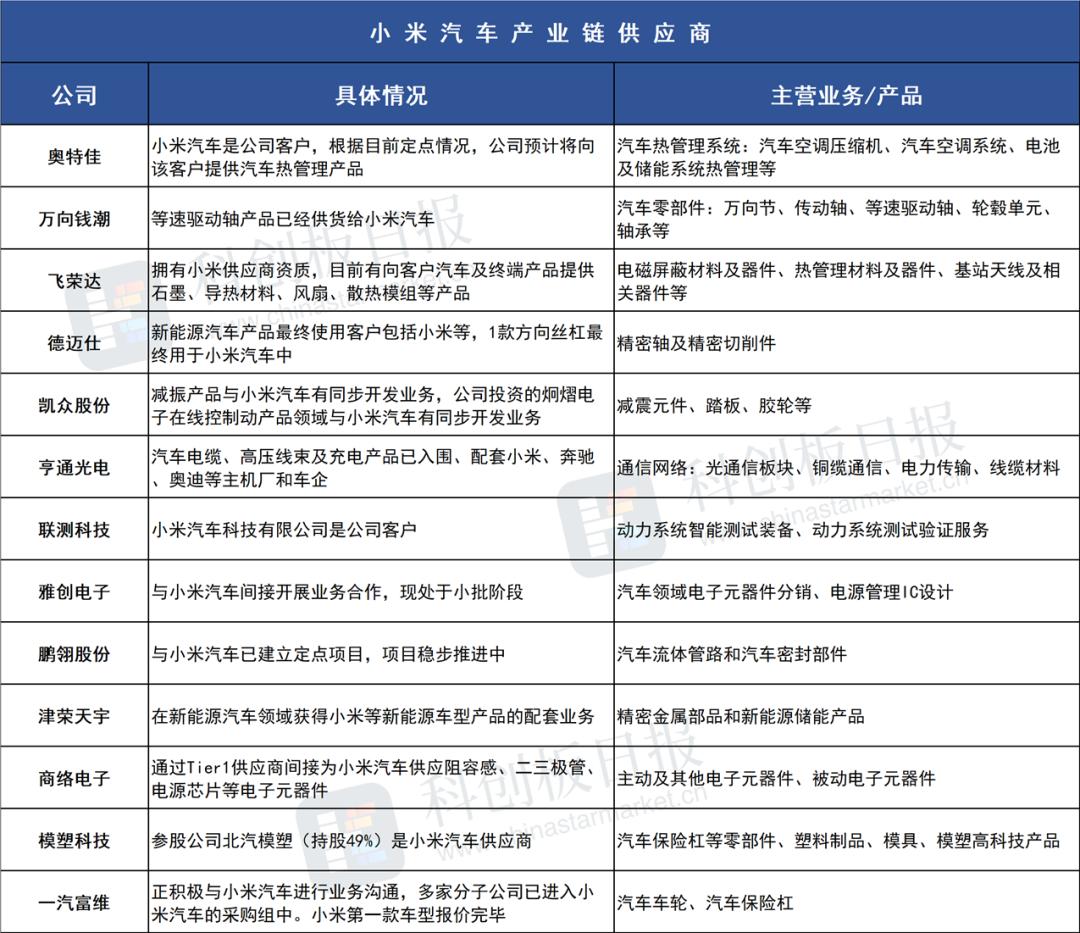Click company name 鹏翎股份

tap(74, 653)
